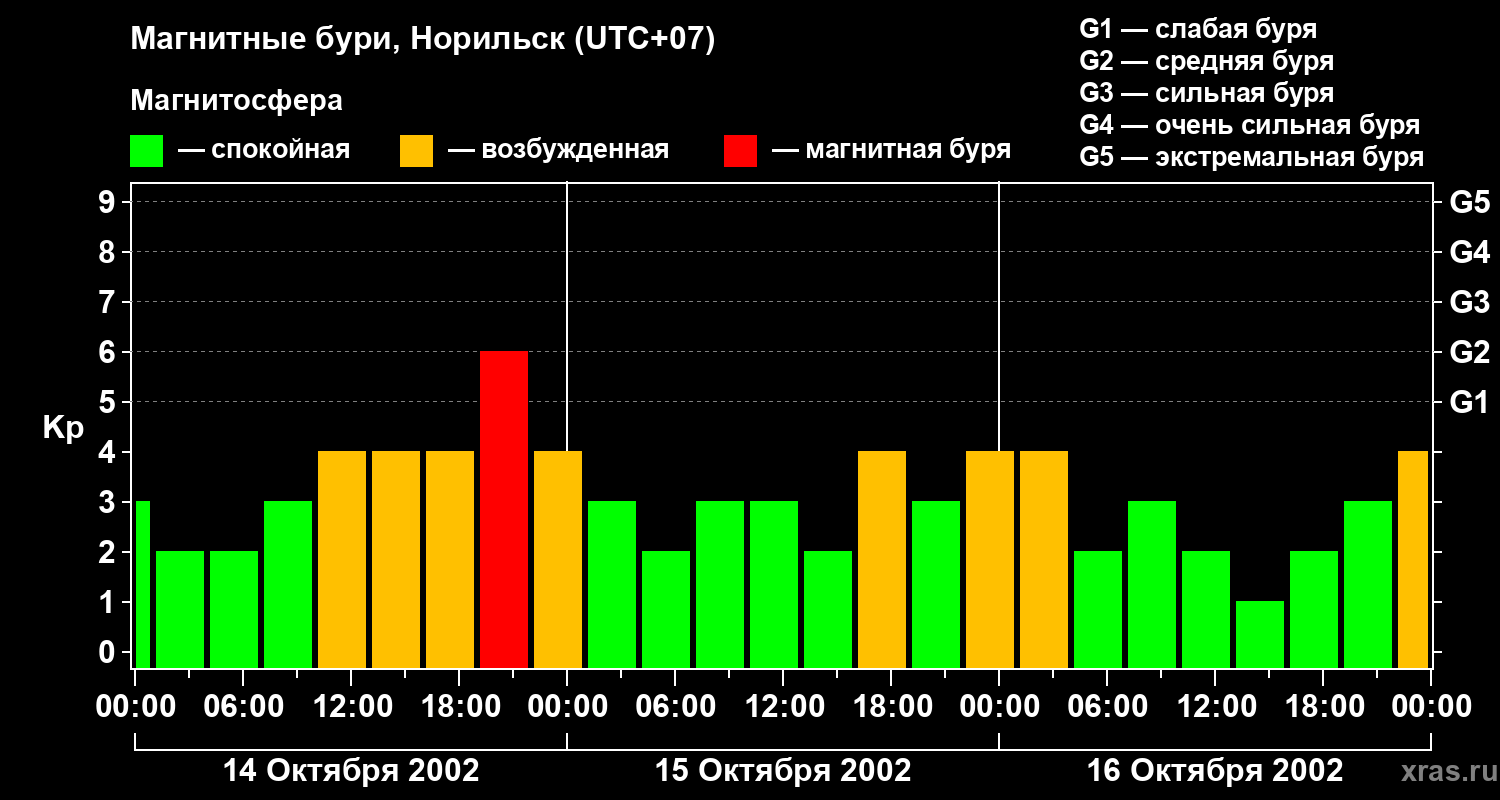Click the G1 label on the right axis
Image resolution: width=1500 pixels, height=800 pixels.
pyautogui.click(x=1469, y=402)
